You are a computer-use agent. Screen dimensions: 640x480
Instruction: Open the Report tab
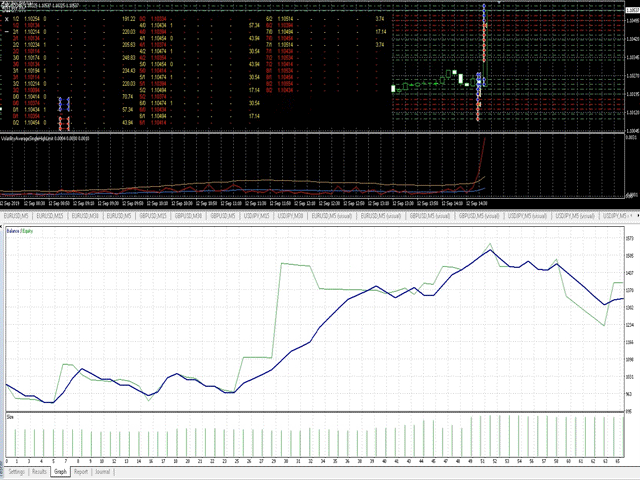click(x=81, y=470)
